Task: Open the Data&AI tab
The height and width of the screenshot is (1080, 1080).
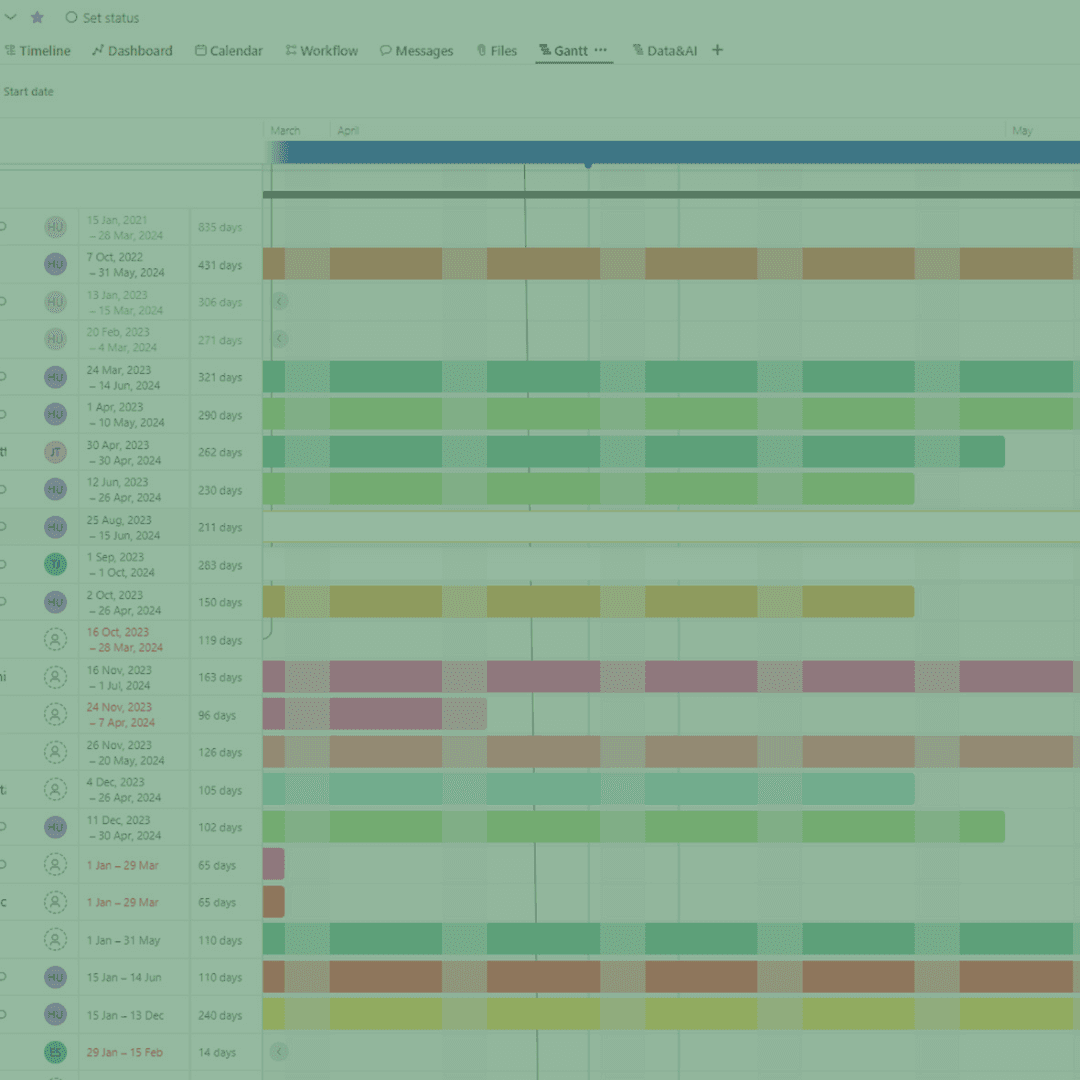Action: click(665, 51)
